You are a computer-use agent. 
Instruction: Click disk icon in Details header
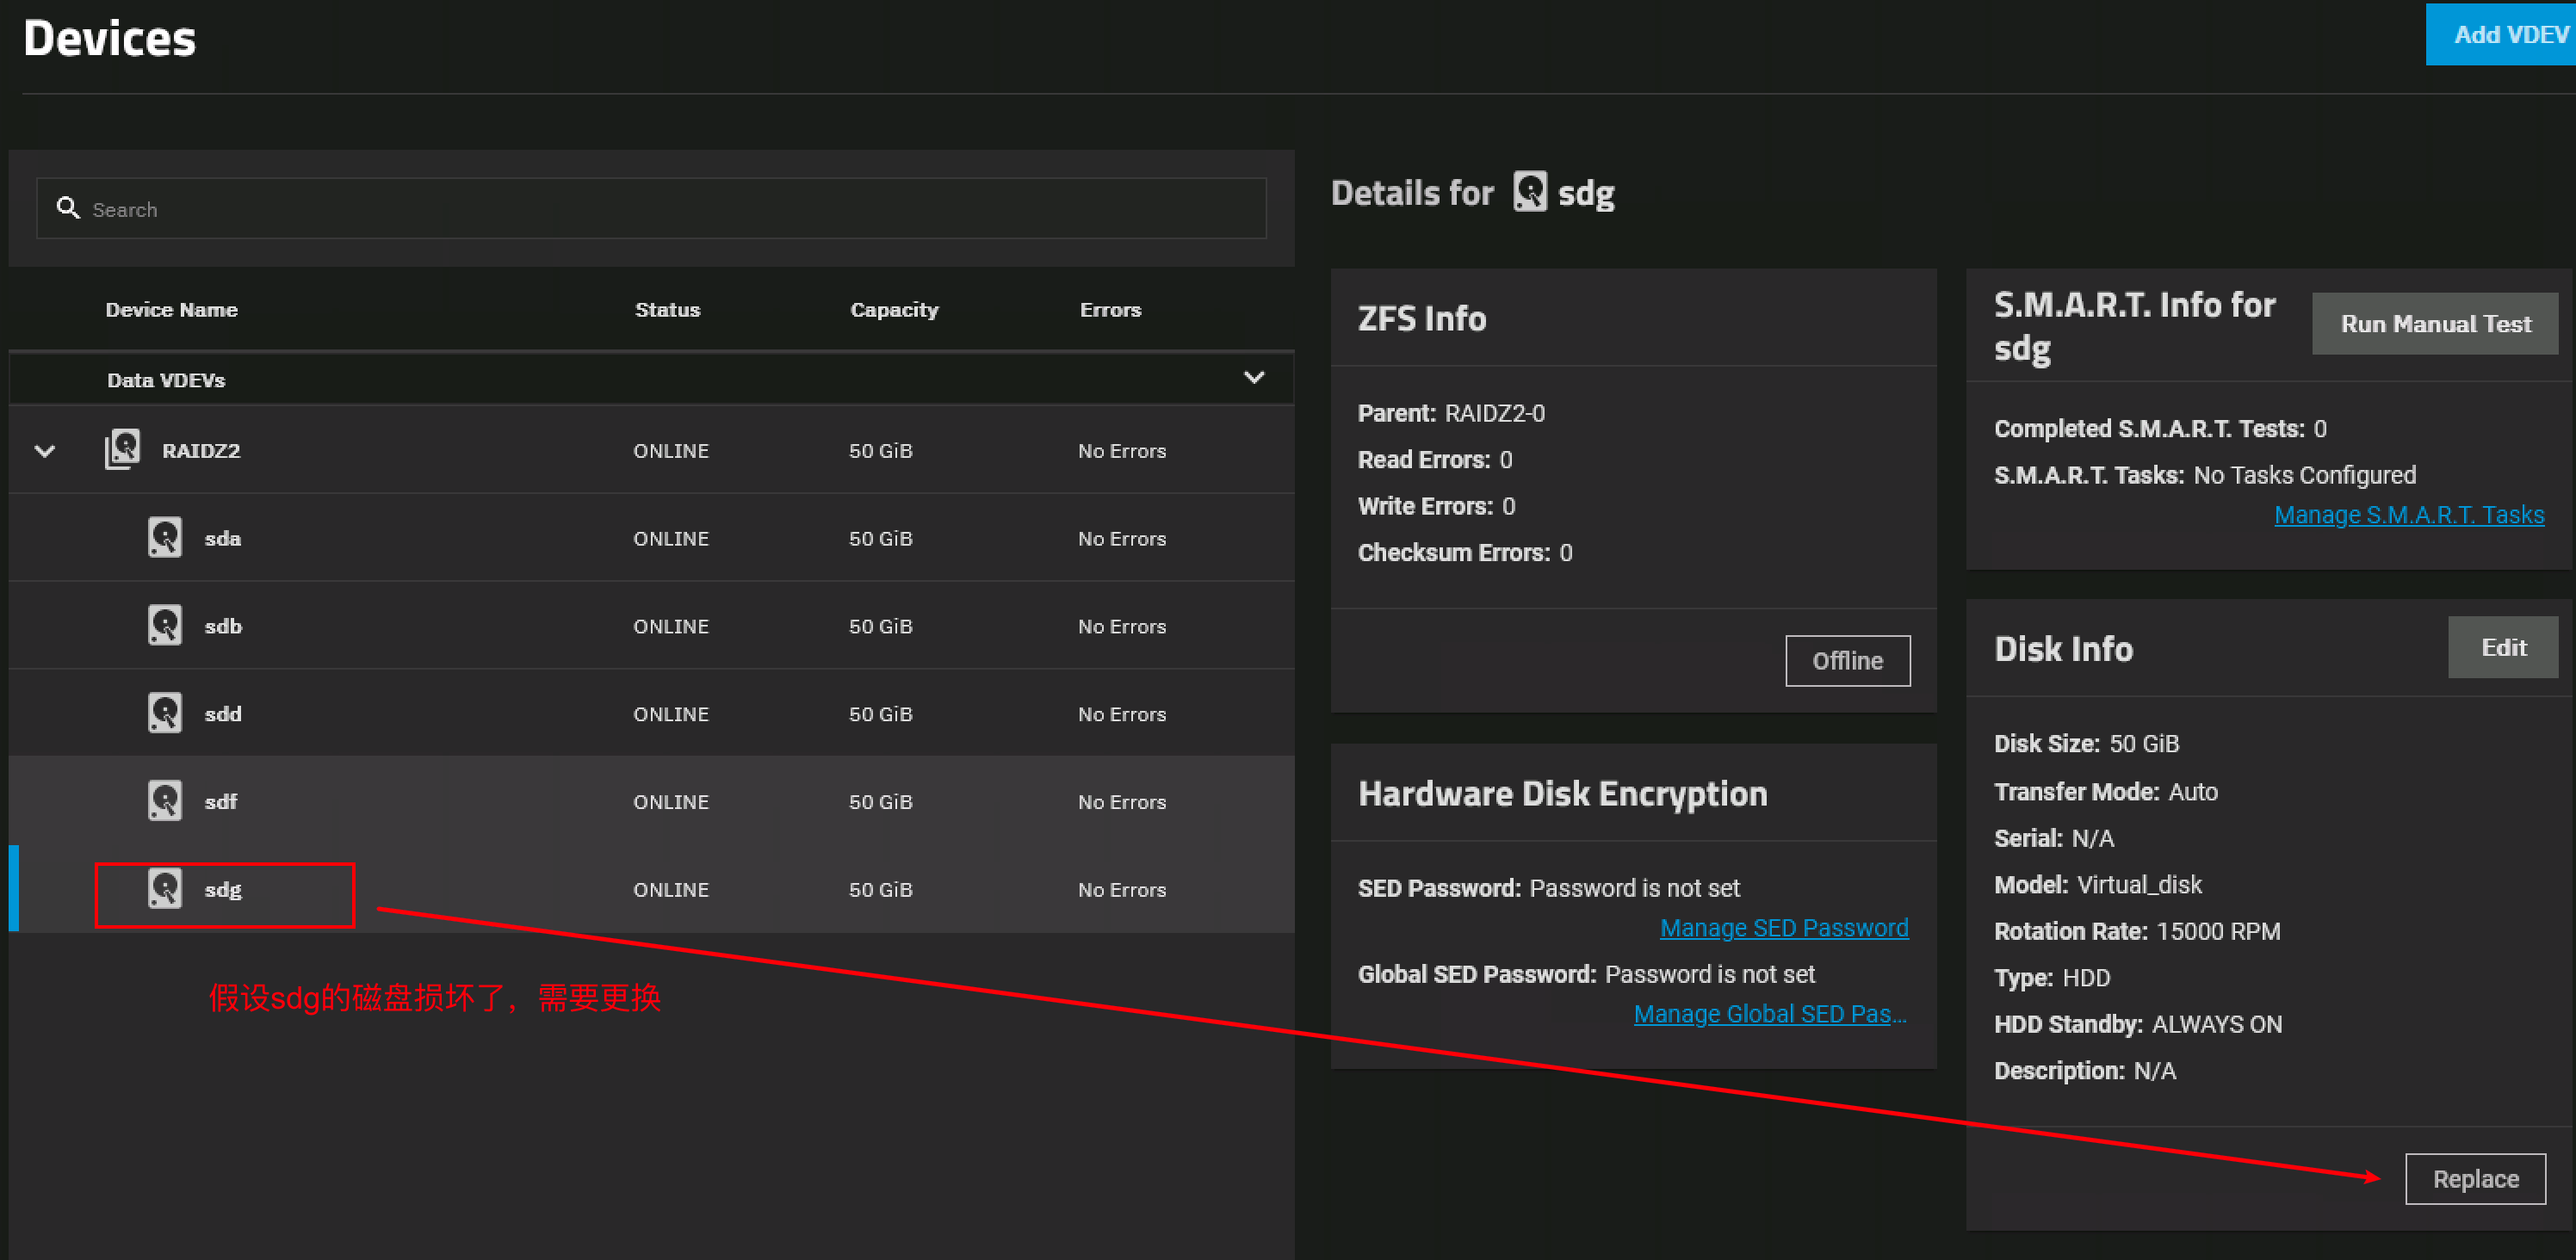coord(1529,191)
